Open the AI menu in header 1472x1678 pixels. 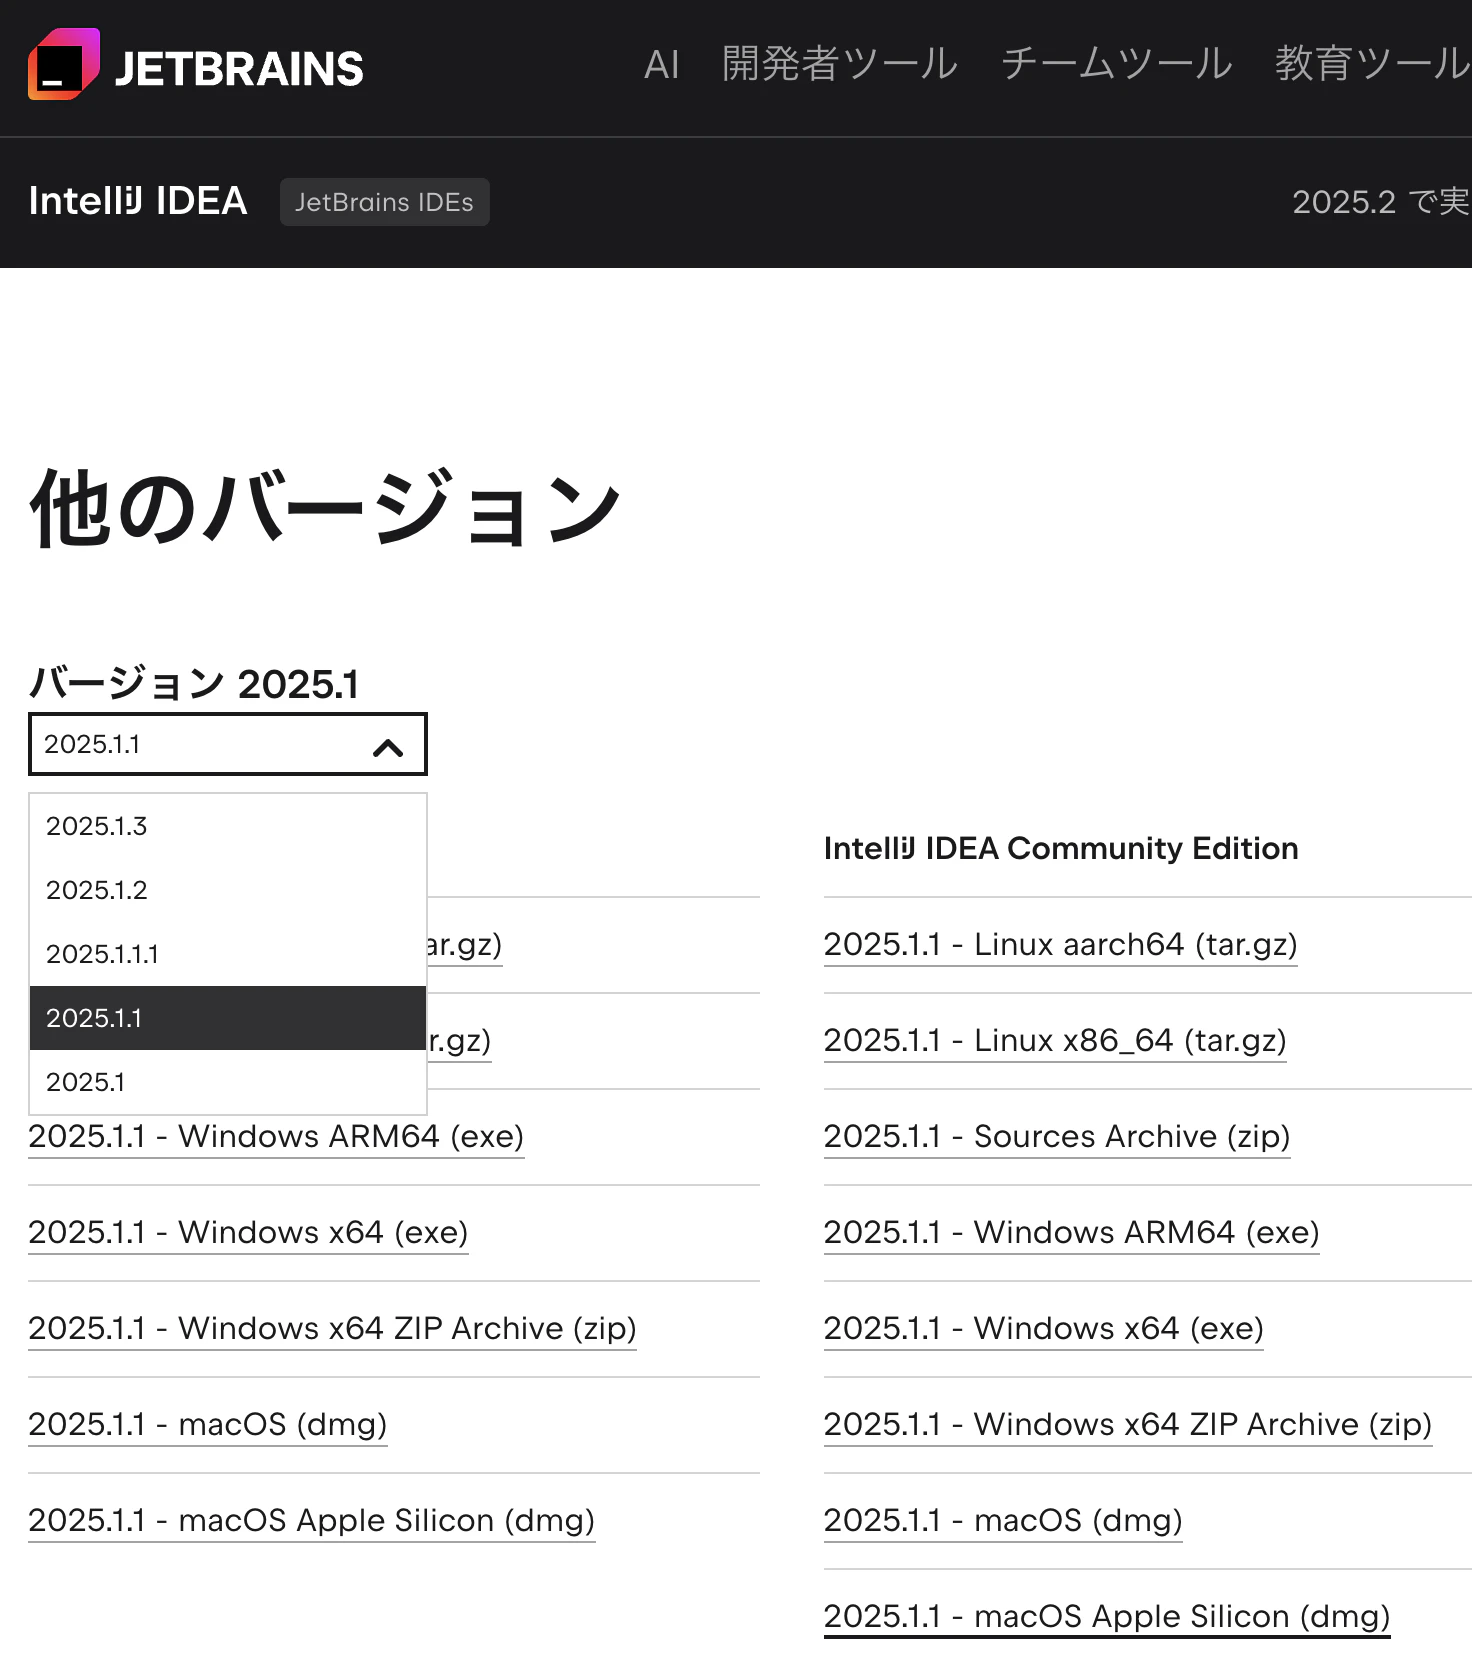click(661, 65)
